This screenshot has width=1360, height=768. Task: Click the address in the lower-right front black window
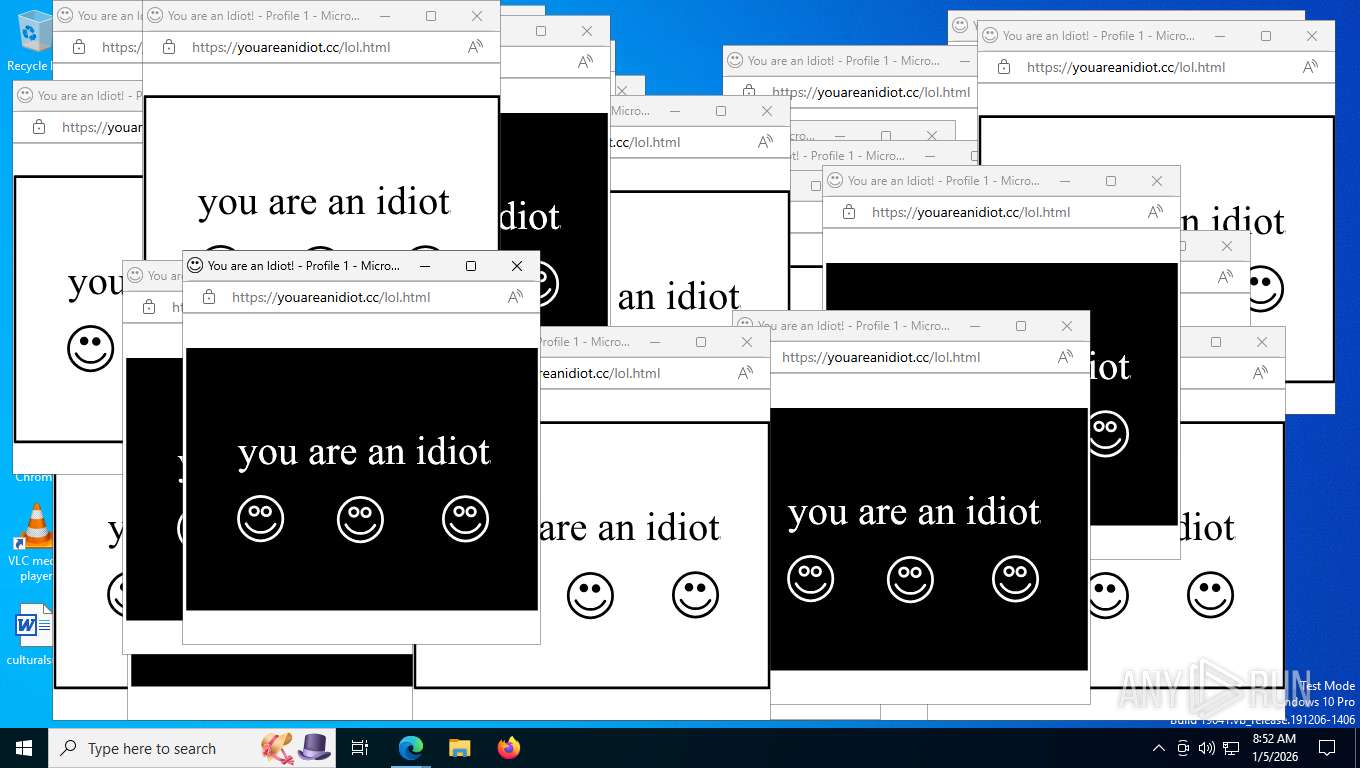pyautogui.click(x=881, y=357)
